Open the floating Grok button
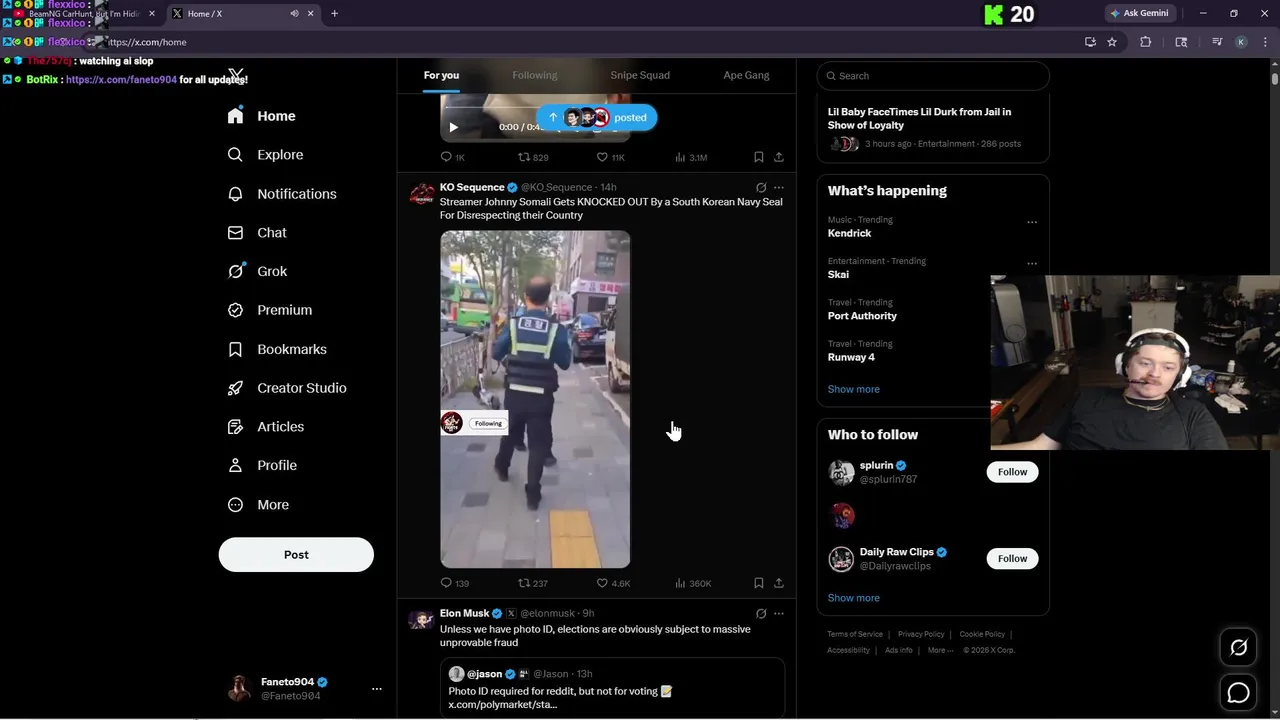This screenshot has height=720, width=1280. (1238, 647)
